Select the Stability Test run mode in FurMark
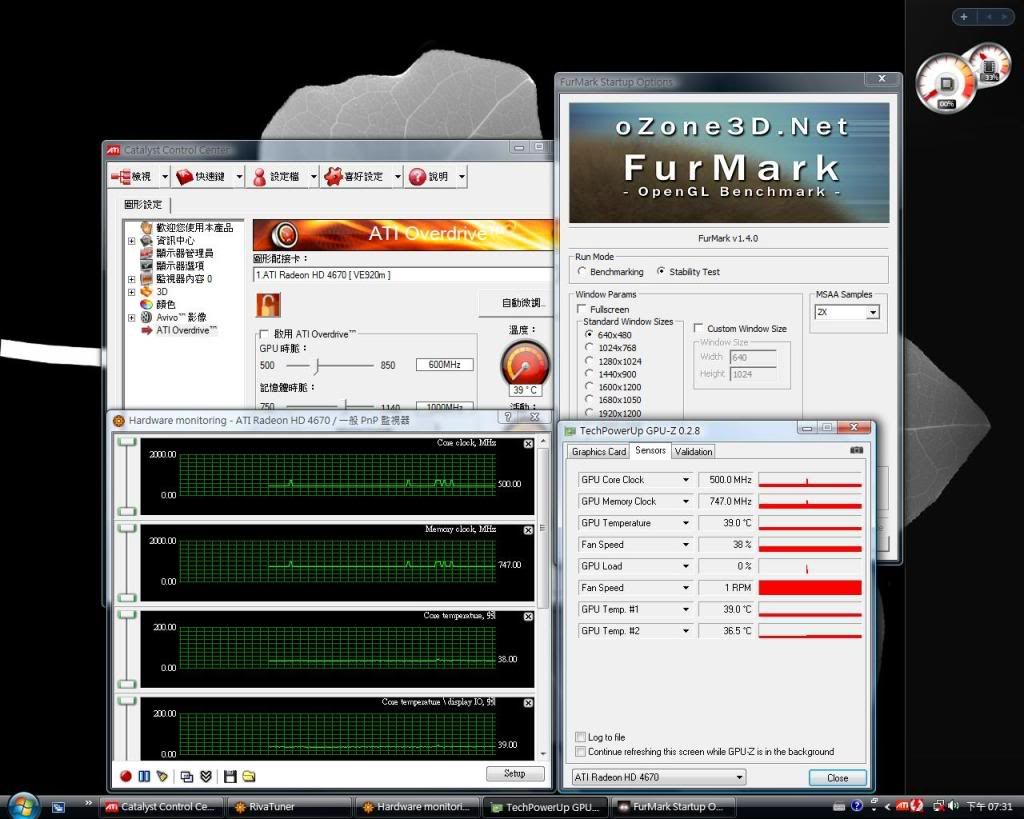 point(661,271)
